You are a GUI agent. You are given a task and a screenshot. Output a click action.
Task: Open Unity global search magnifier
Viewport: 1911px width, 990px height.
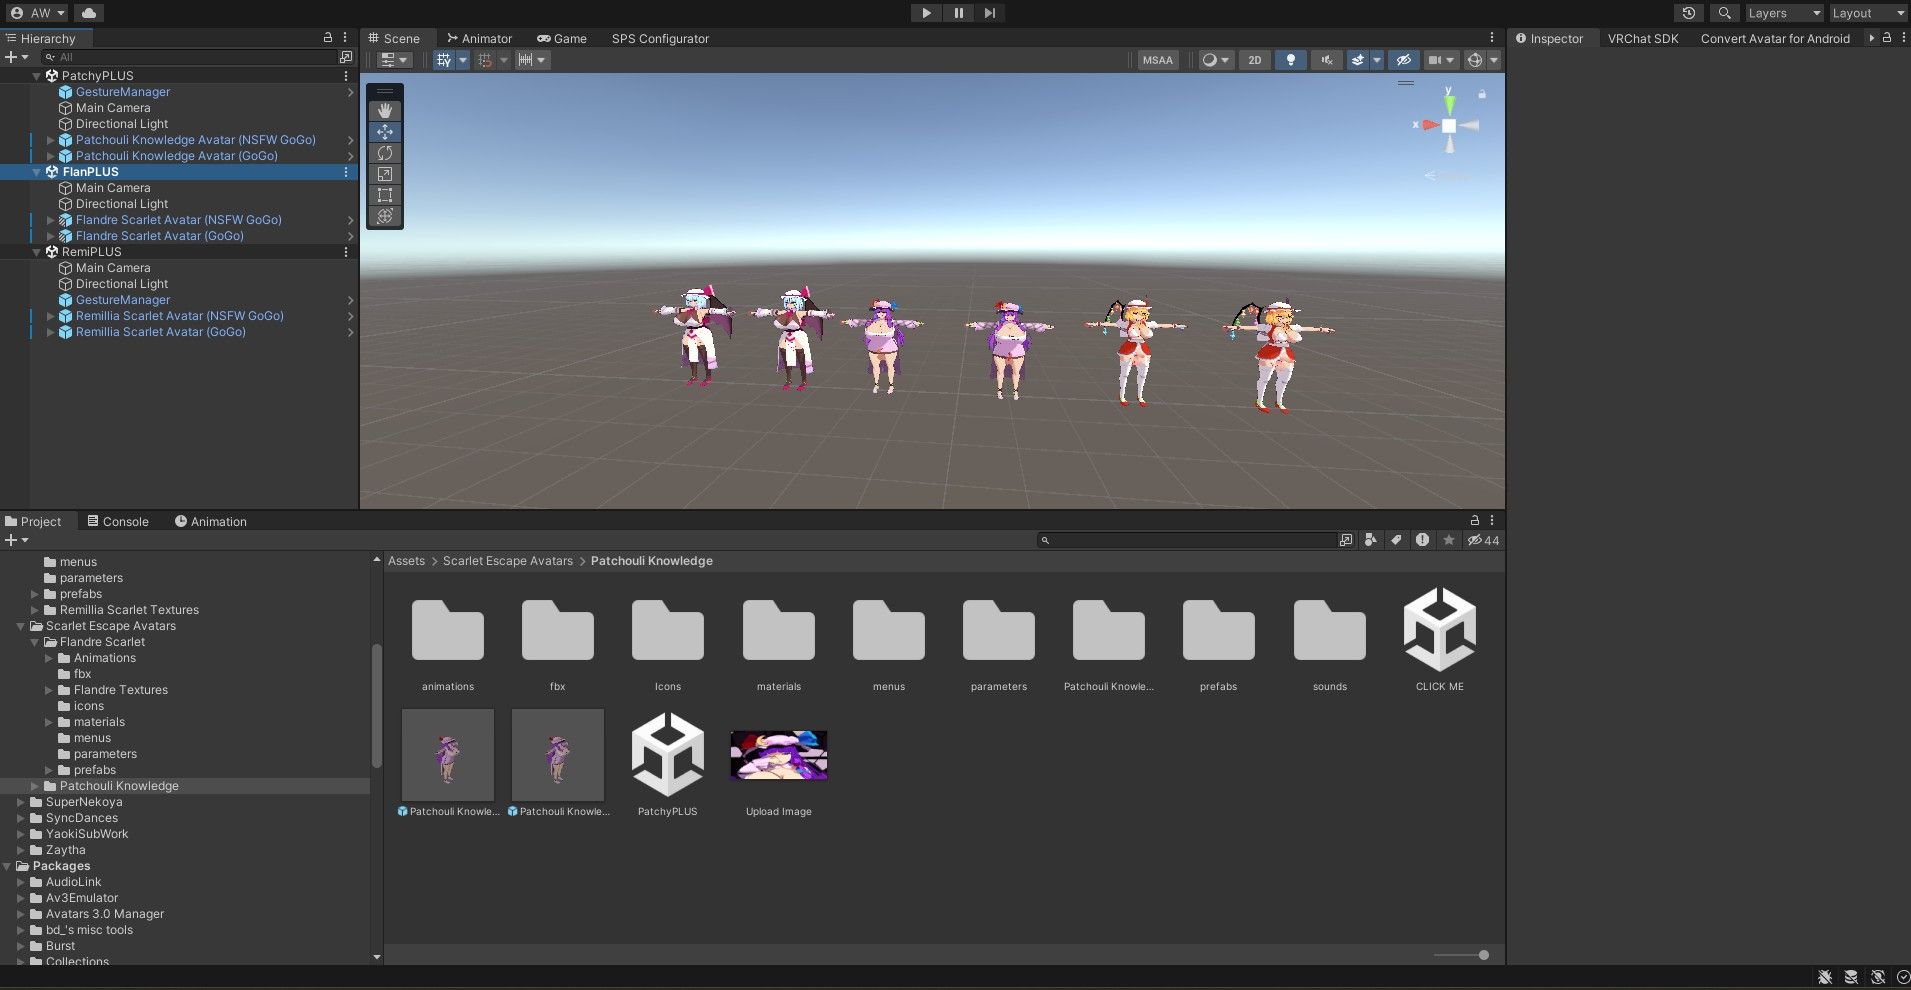pyautogui.click(x=1724, y=13)
